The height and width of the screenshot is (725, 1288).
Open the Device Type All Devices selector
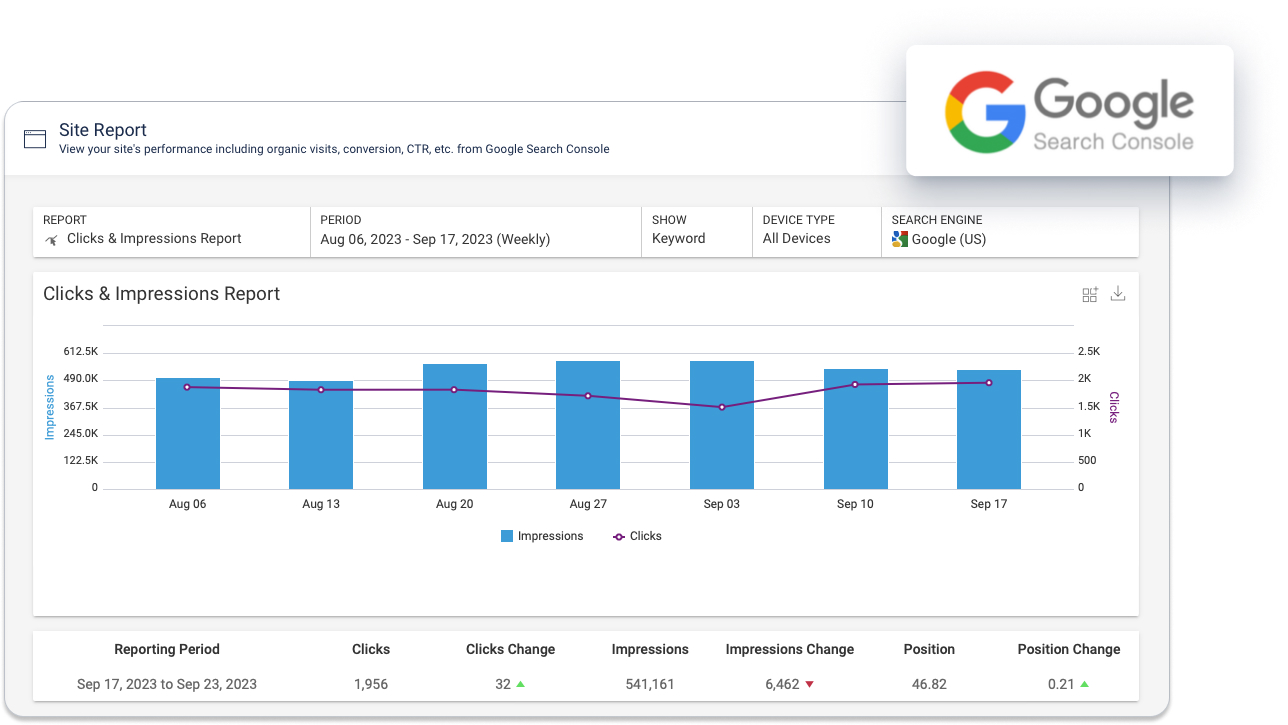point(815,232)
